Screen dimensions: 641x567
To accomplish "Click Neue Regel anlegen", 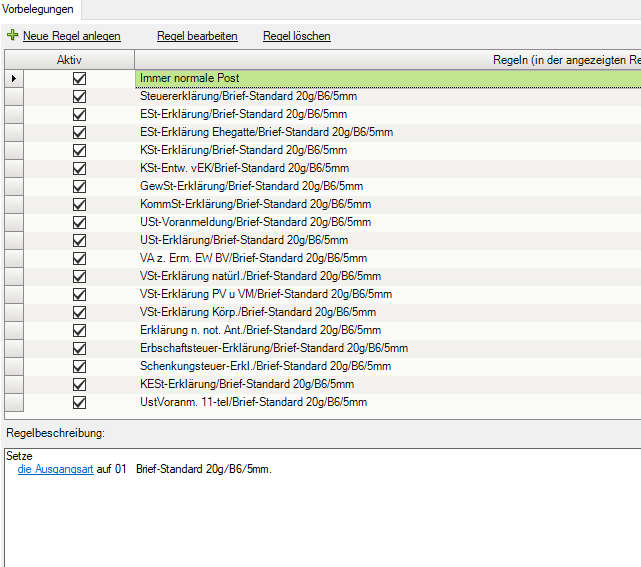I will 71,36.
